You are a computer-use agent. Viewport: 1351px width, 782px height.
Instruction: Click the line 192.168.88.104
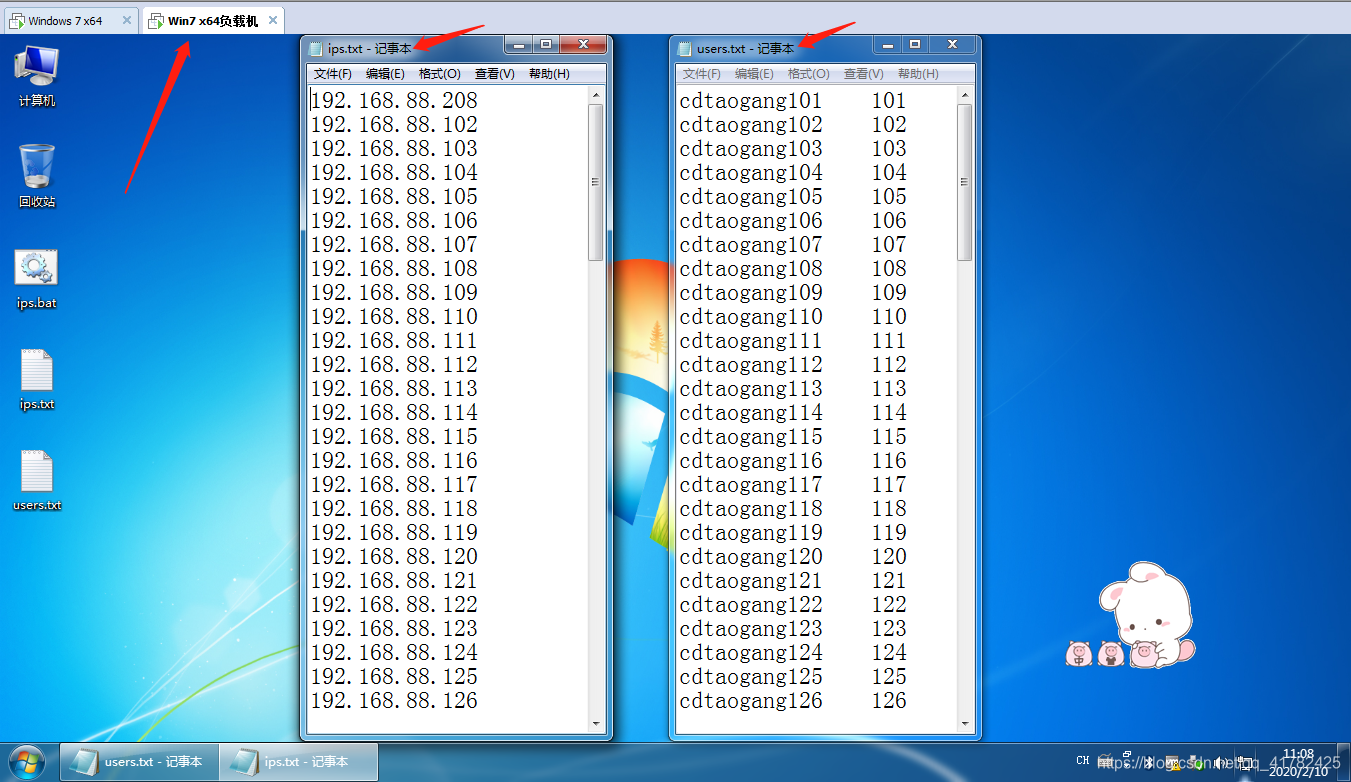pos(394,173)
